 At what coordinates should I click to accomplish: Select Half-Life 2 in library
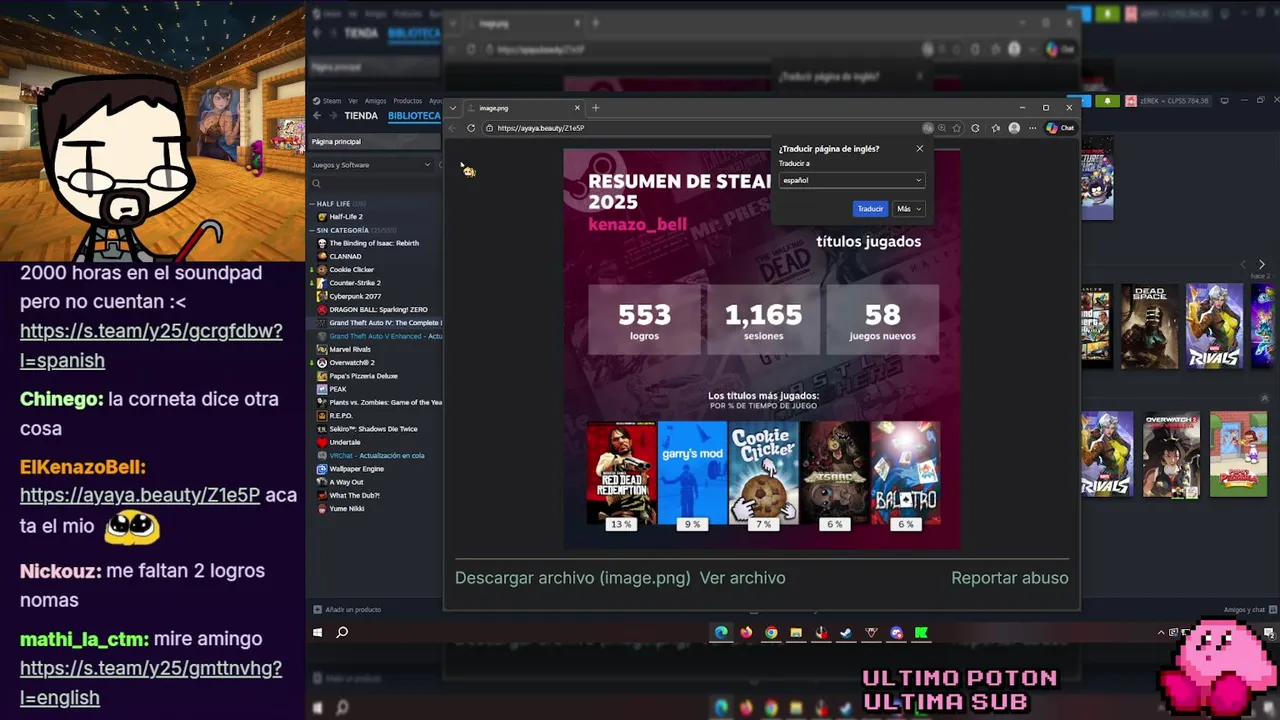click(x=346, y=217)
